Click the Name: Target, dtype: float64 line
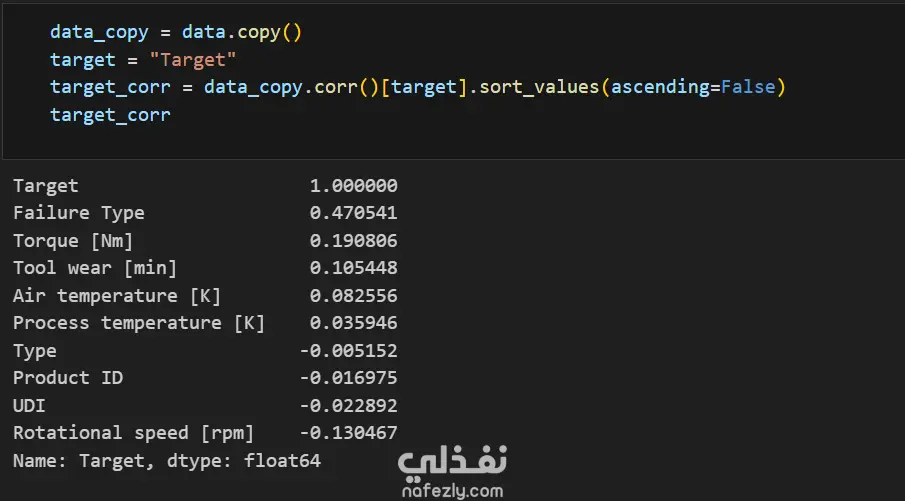The image size is (905, 501). [167, 461]
